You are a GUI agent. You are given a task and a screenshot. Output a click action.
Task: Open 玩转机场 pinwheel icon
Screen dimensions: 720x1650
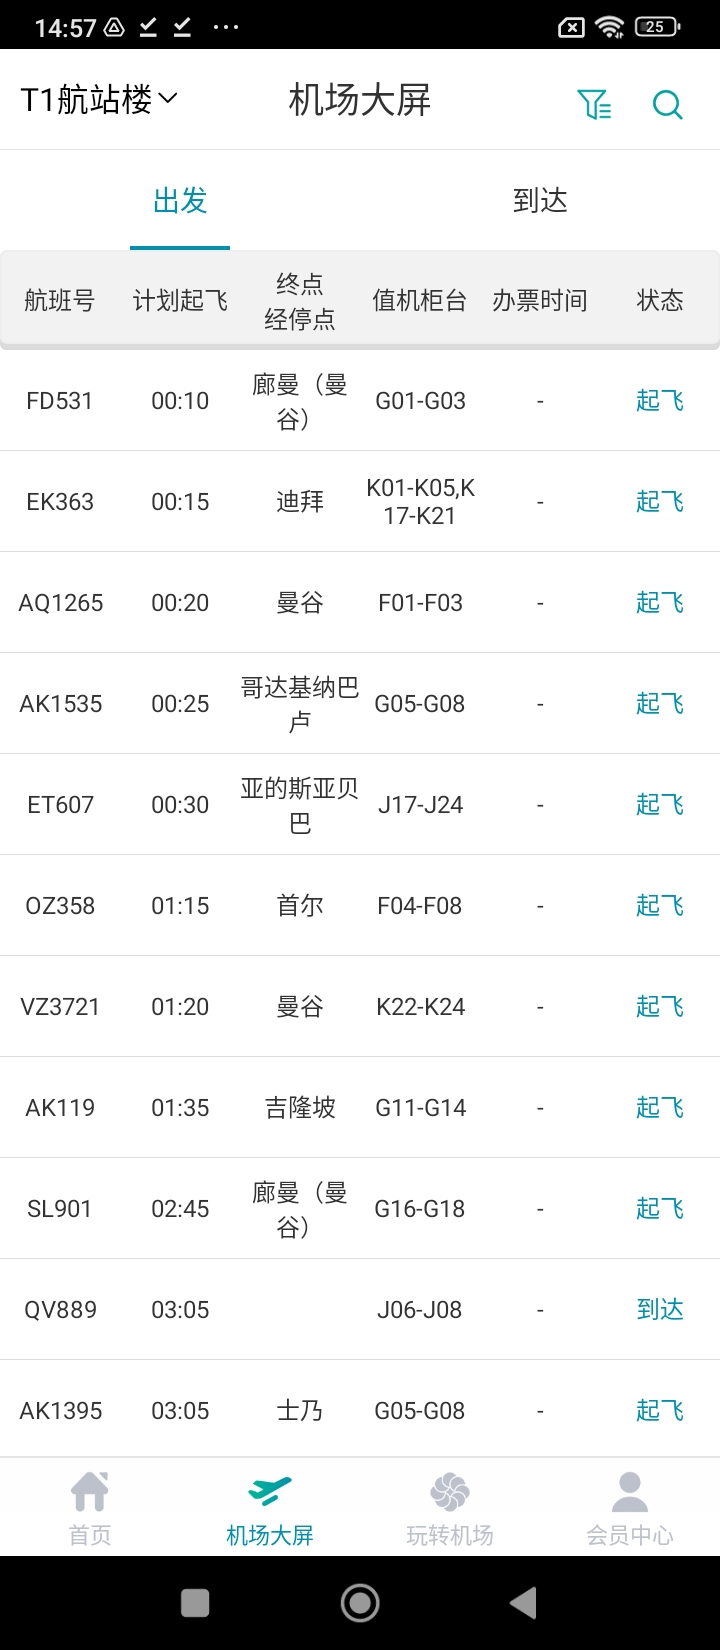click(x=450, y=1492)
